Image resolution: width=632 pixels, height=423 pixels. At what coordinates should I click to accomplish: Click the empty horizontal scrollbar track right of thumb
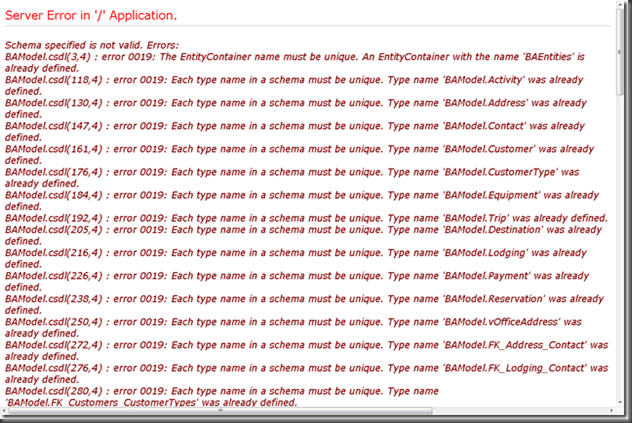click(520, 410)
